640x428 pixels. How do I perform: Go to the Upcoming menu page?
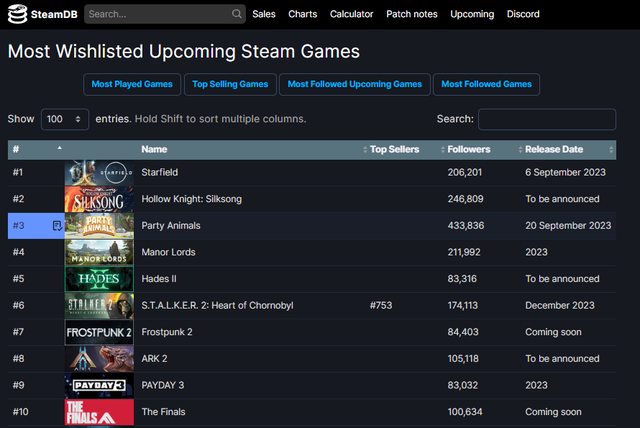coord(472,14)
